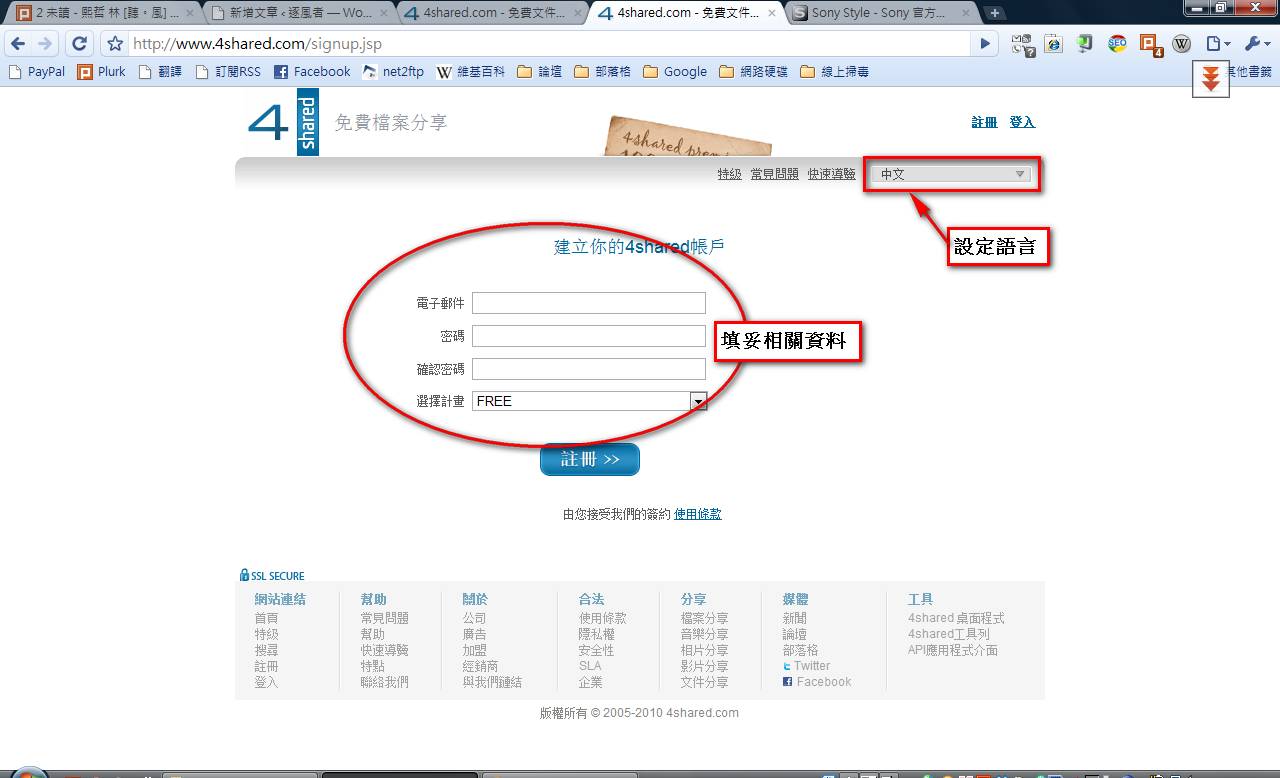Image resolution: width=1280 pixels, height=778 pixels.
Task: Open 隱私權 in the footer 合法 column
Action: (597, 634)
